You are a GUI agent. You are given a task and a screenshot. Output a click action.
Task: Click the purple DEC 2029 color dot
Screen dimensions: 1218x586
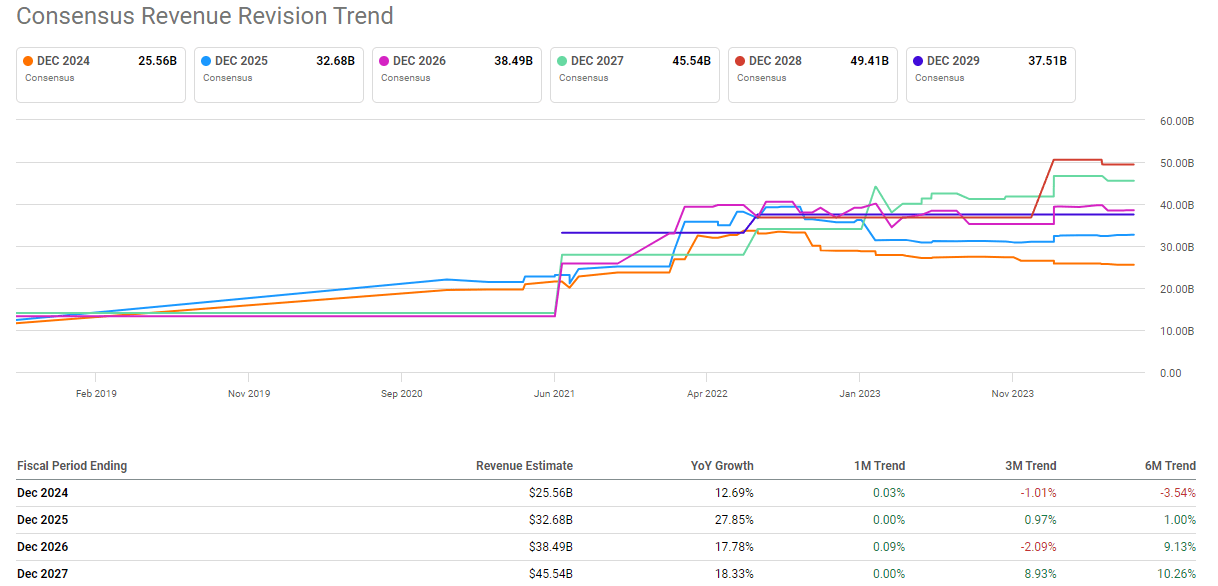tap(917, 61)
